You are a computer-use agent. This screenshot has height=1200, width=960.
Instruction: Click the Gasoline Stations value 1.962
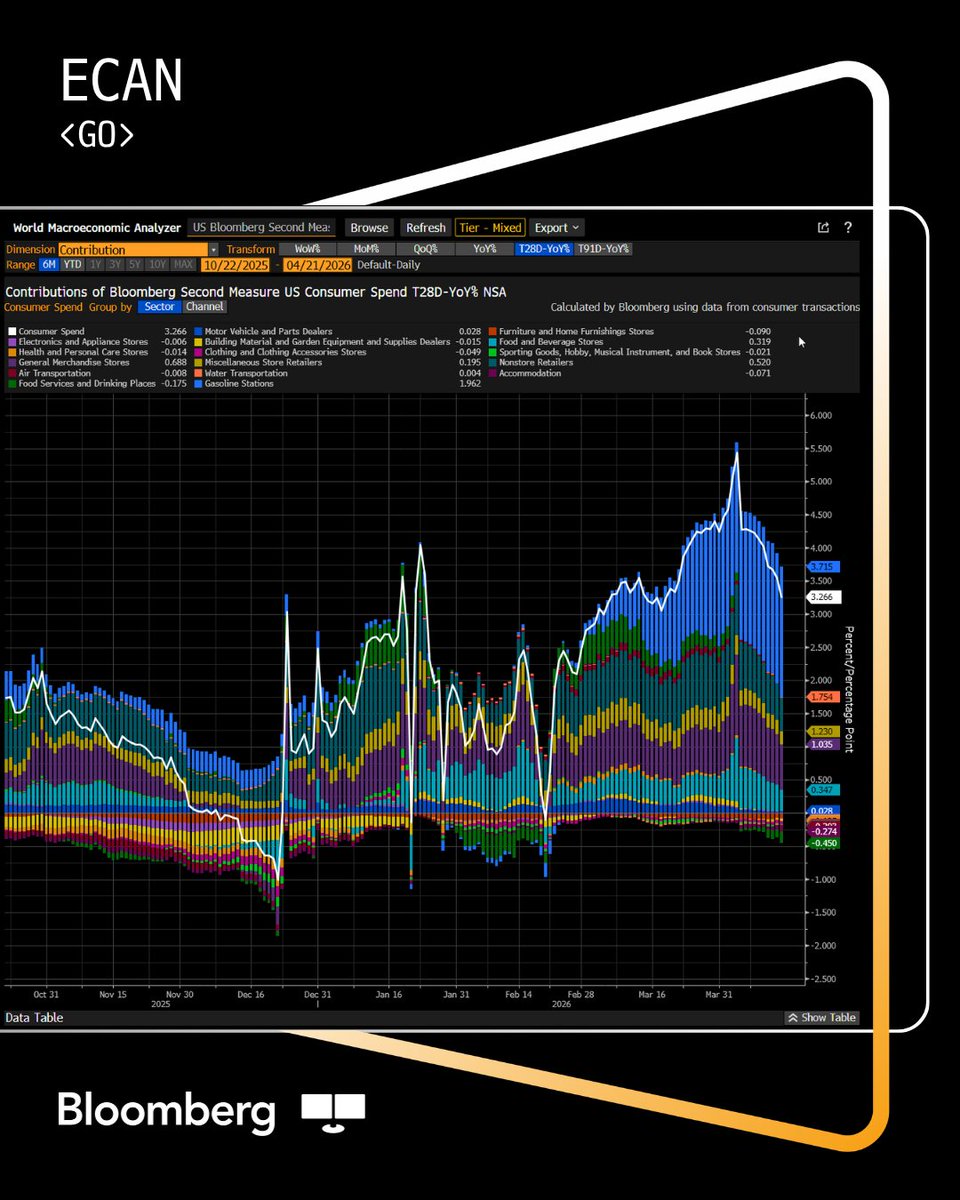tap(470, 384)
